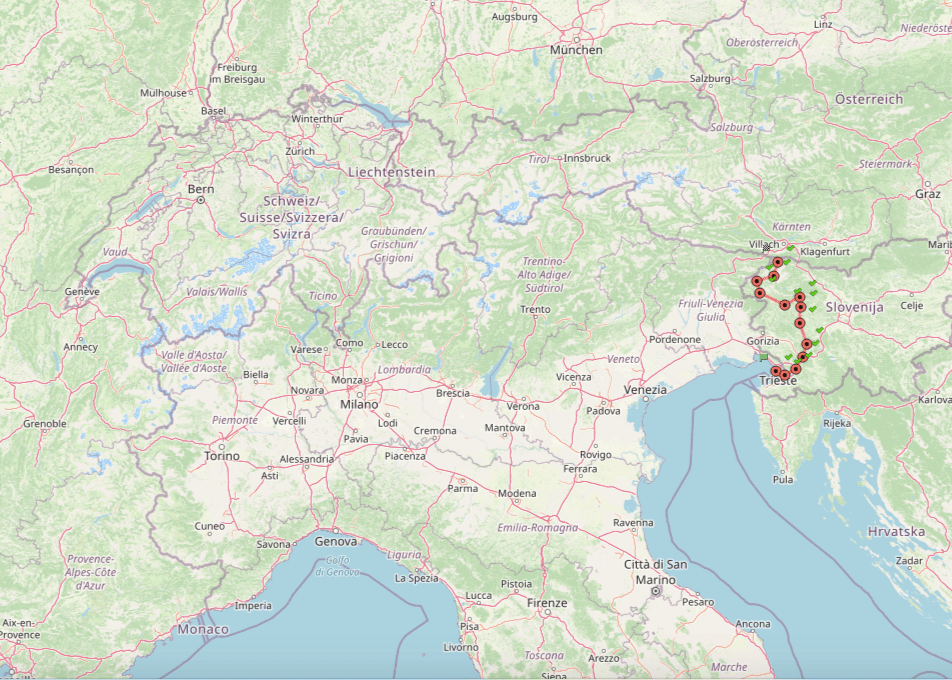The image size is (952, 680).
Task: Click the München city label
Action: tap(576, 50)
